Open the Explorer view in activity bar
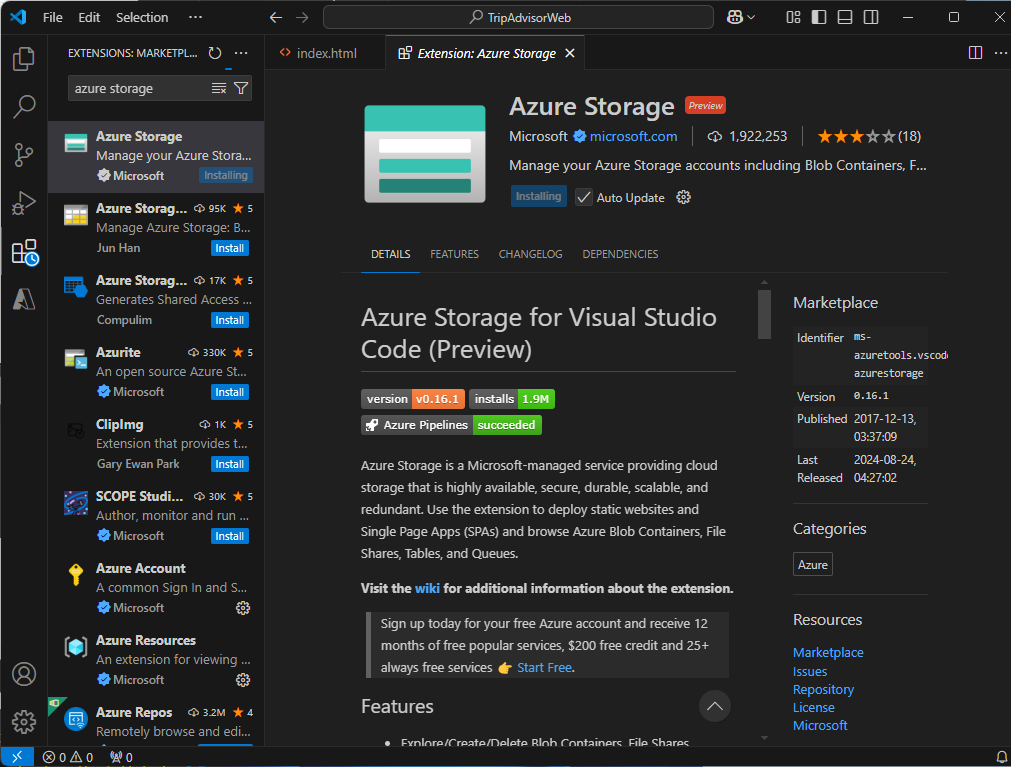This screenshot has width=1011, height=767. click(x=24, y=59)
